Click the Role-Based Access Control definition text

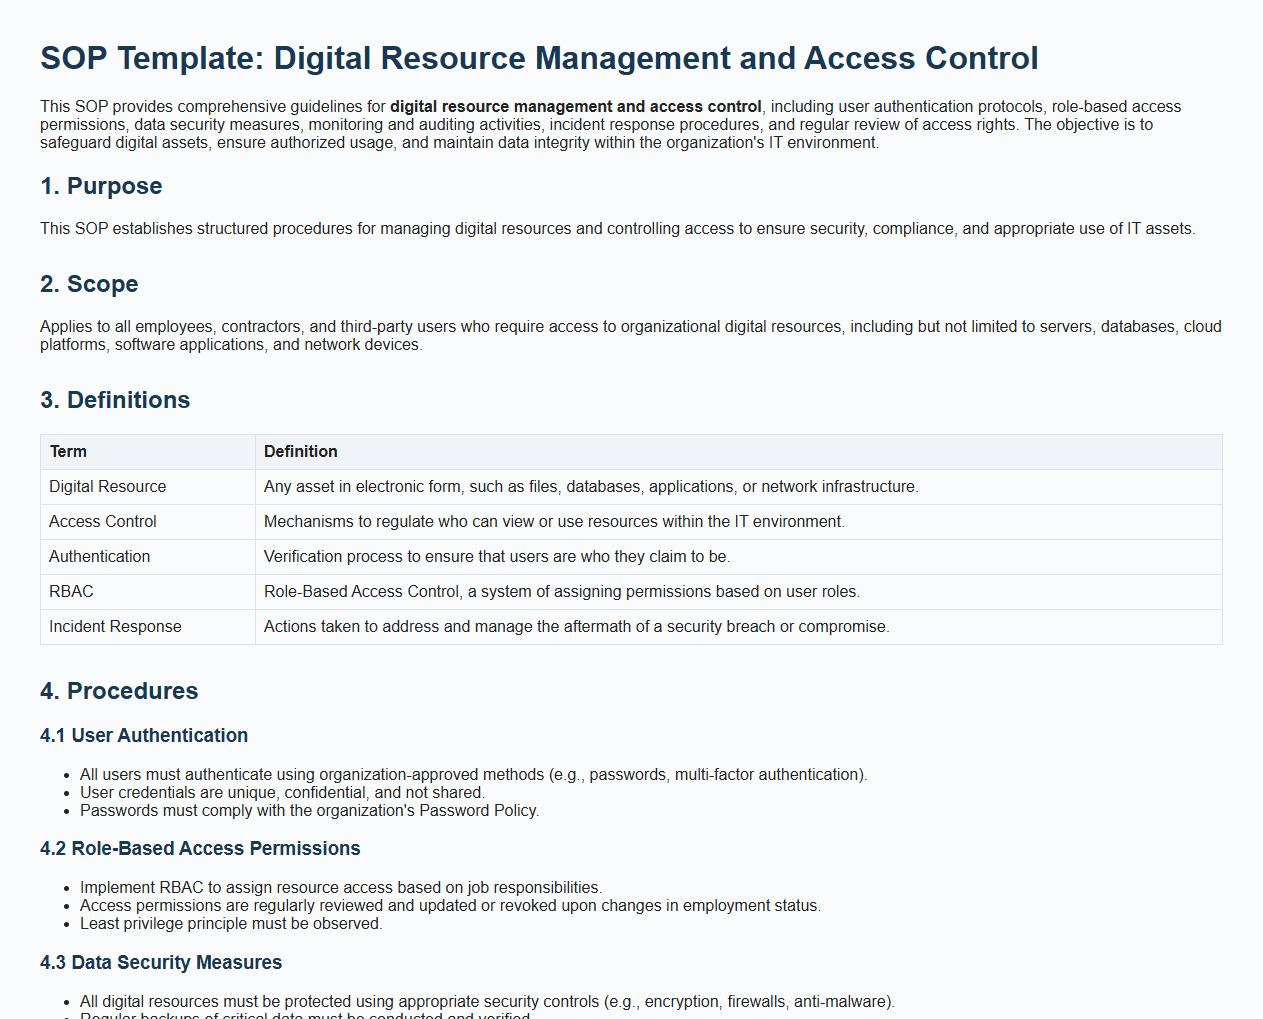[561, 592]
